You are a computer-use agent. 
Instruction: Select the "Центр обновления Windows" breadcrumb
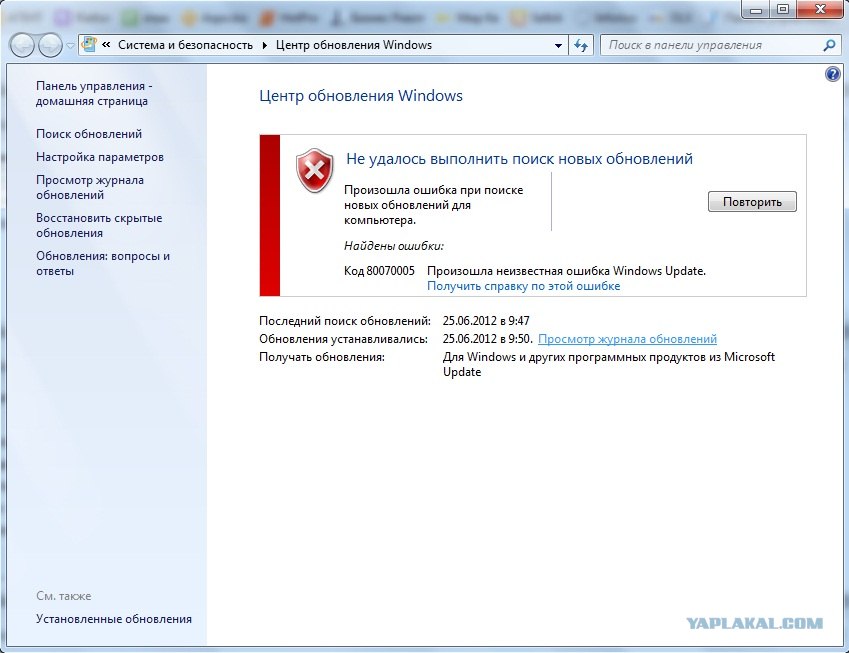click(354, 45)
